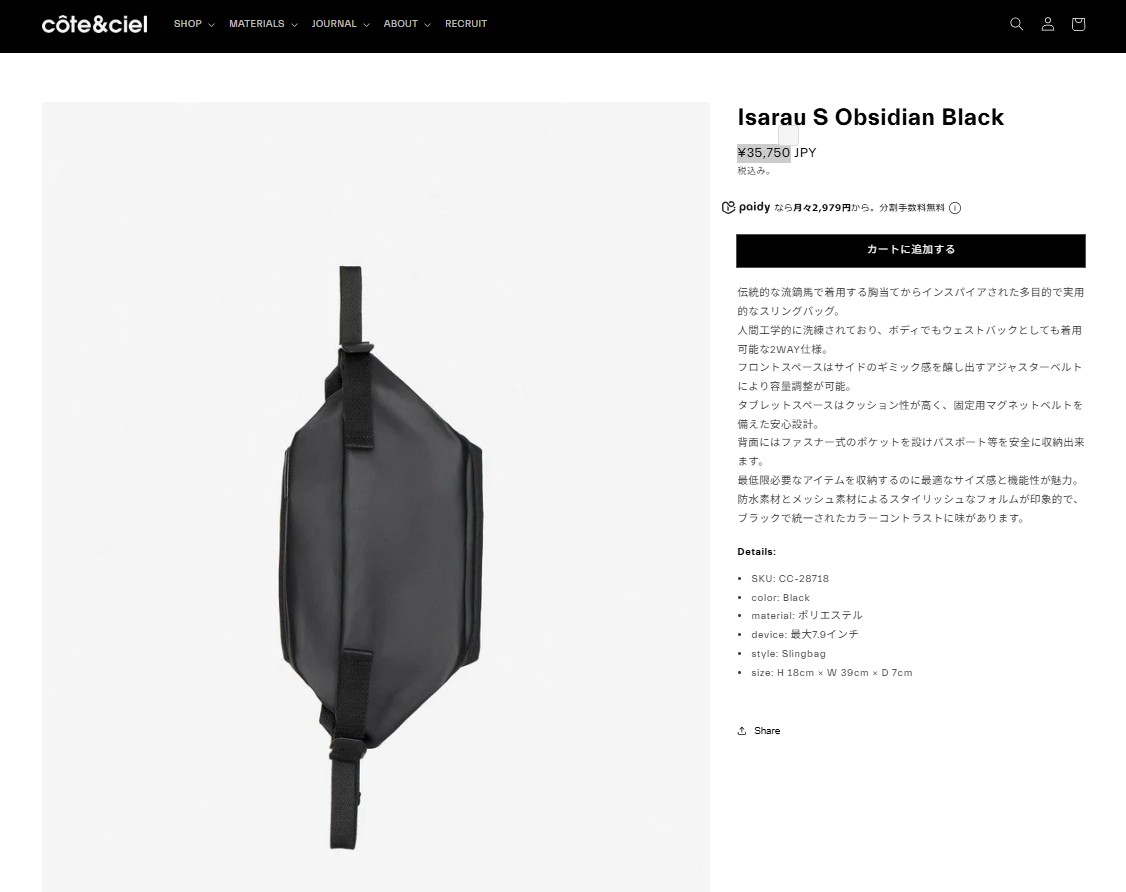The image size is (1126, 892).
Task: Add item with カートに追加する button
Action: (x=911, y=250)
